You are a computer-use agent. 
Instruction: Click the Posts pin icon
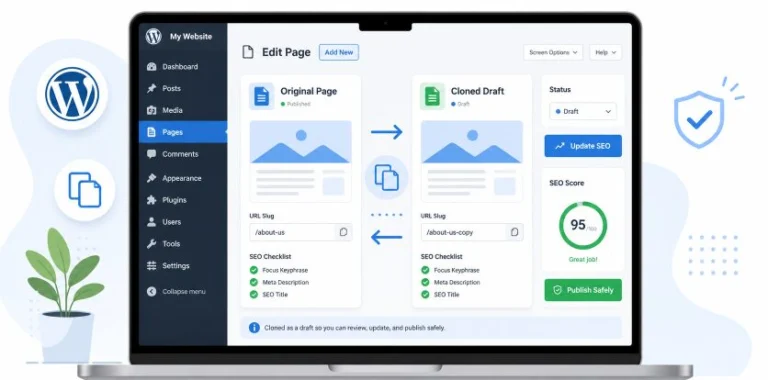pos(151,89)
